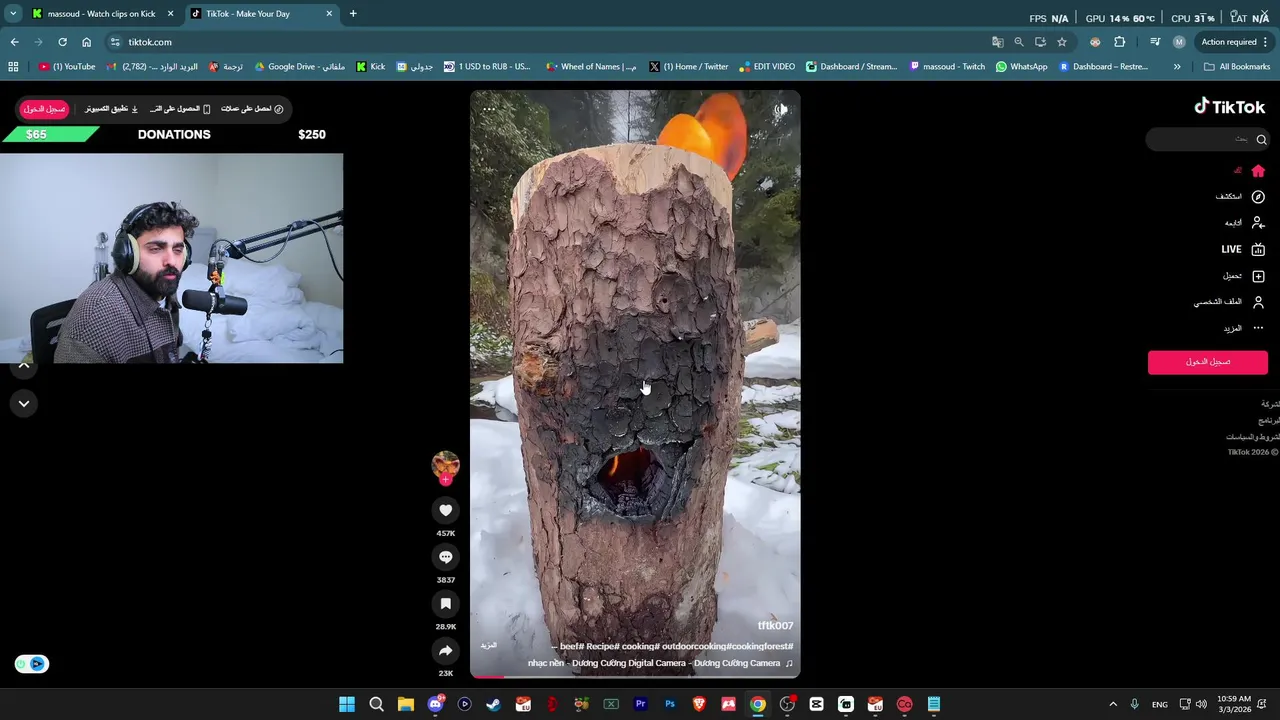Viewport: 1280px width, 720px height.
Task: Bookmark the video to favorites
Action: click(446, 604)
